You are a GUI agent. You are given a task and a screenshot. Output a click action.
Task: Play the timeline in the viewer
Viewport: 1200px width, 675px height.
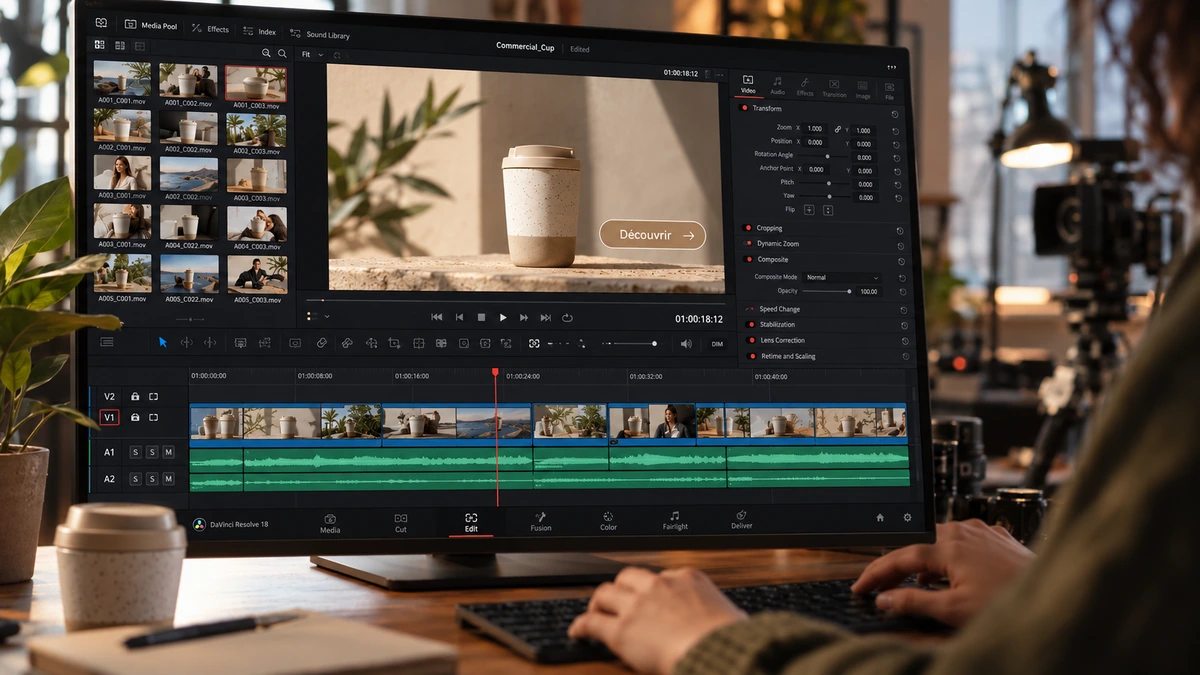click(503, 317)
